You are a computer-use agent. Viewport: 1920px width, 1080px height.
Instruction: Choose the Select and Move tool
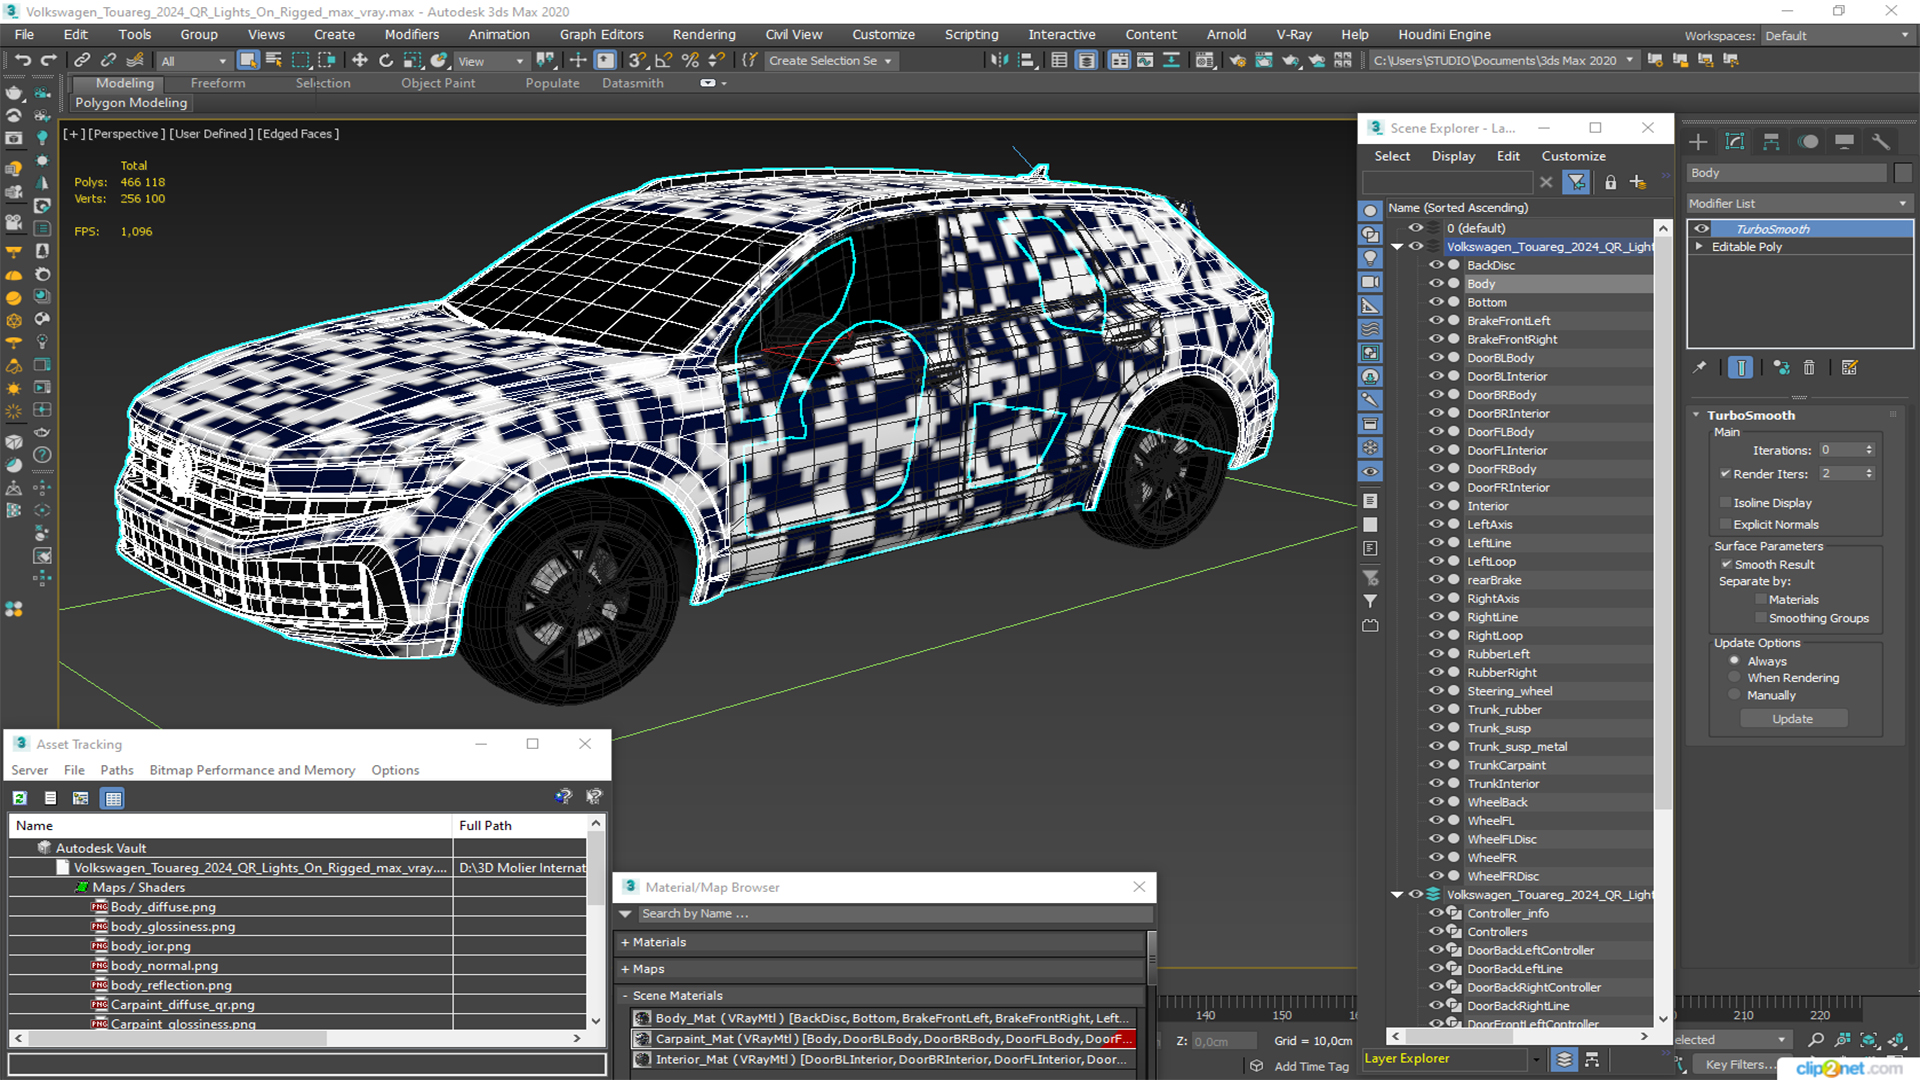[360, 61]
